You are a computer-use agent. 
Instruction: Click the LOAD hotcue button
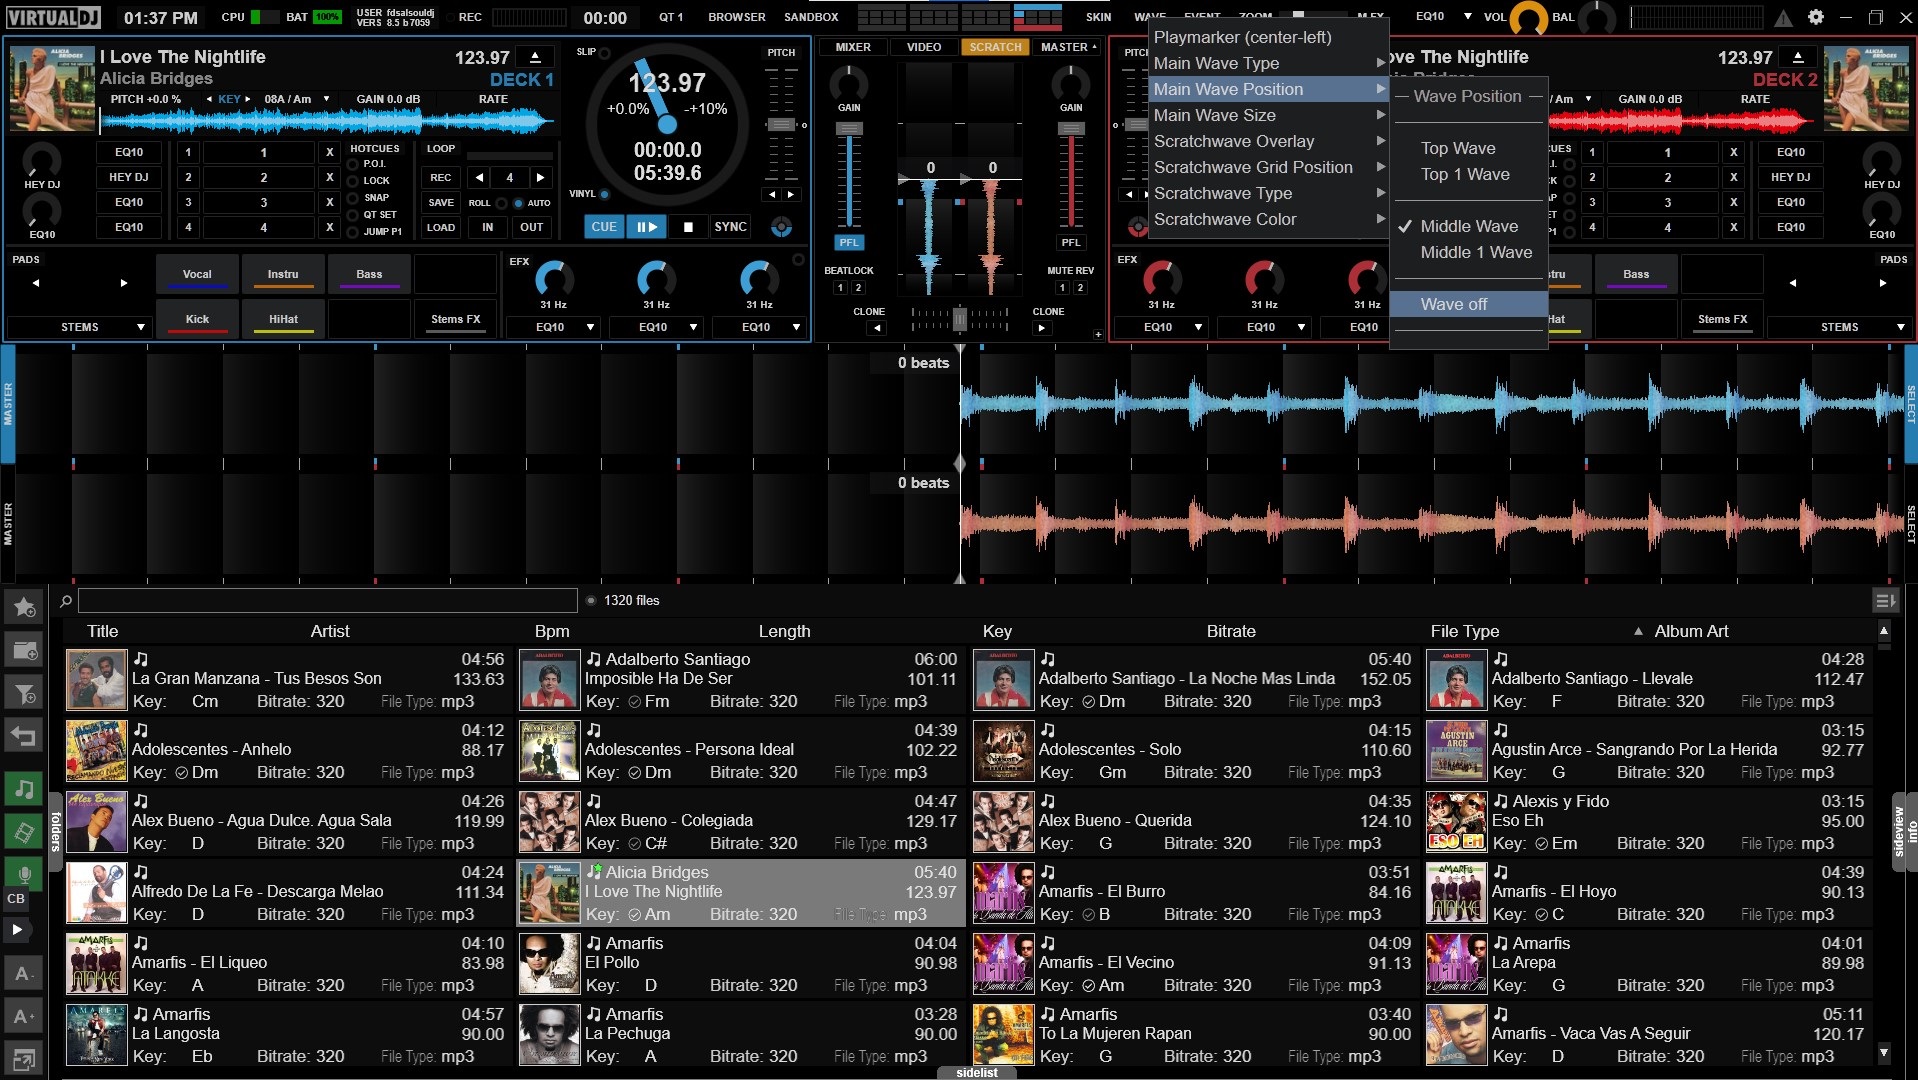tap(441, 227)
